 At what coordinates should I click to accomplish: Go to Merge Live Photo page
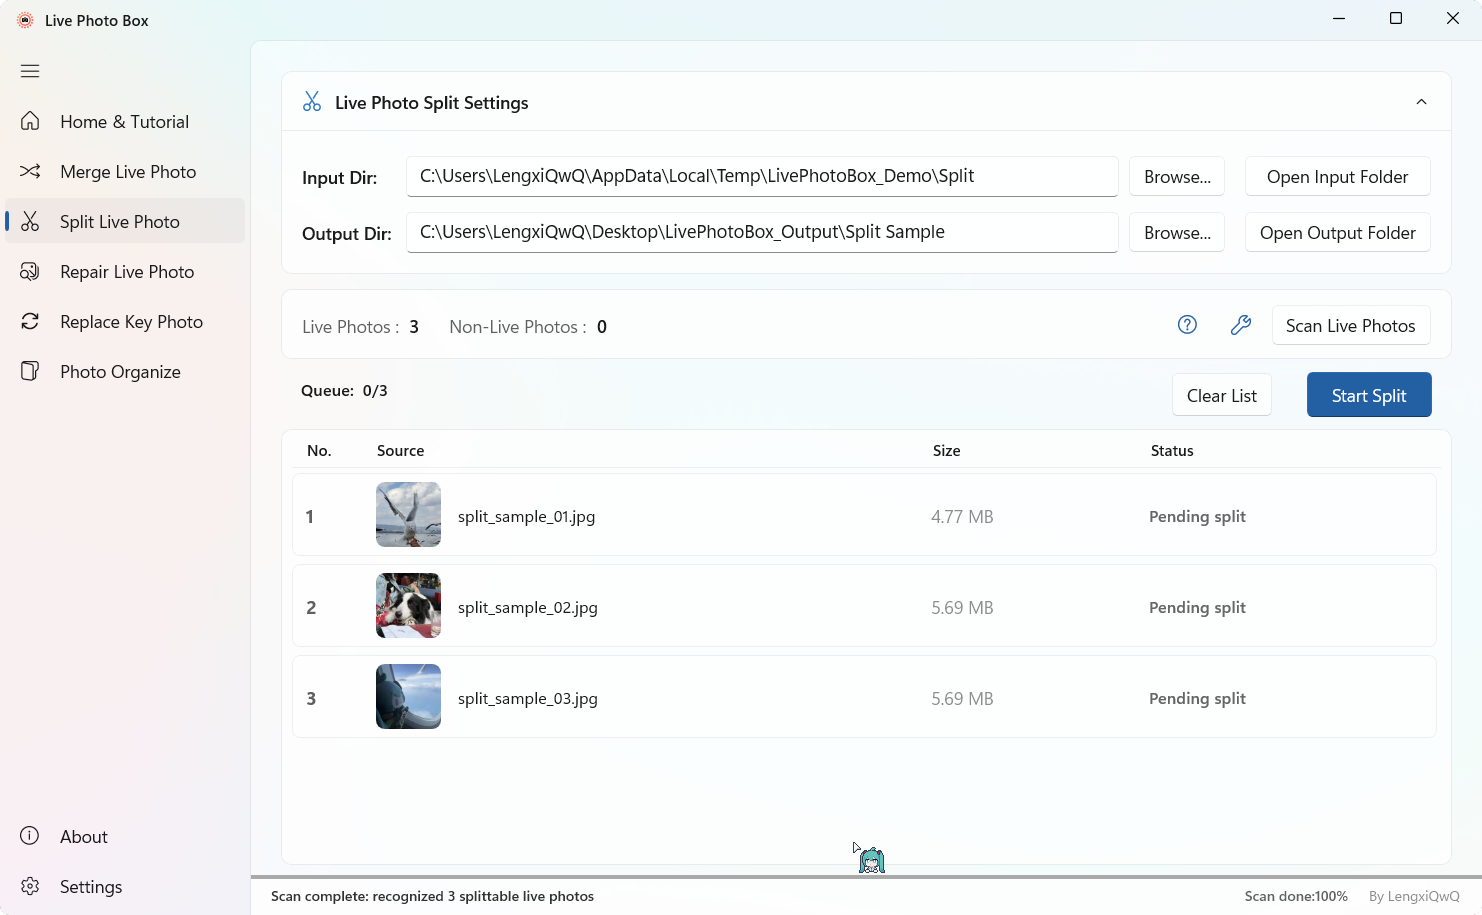tap(125, 171)
